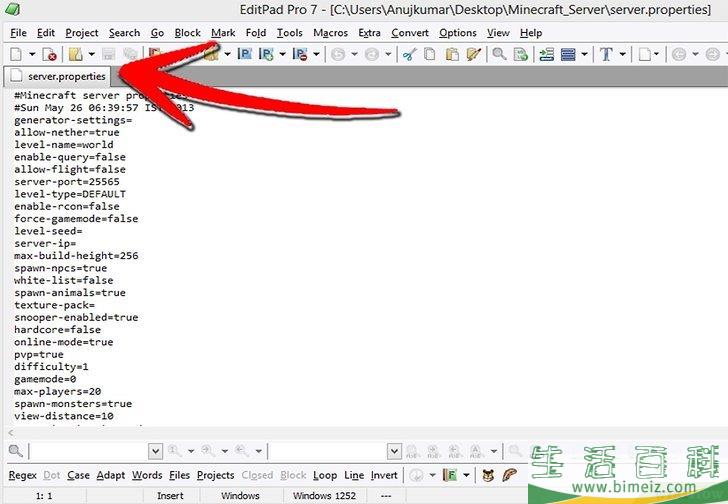728x504 pixels.
Task: Click the Font T icon
Action: pos(606,54)
